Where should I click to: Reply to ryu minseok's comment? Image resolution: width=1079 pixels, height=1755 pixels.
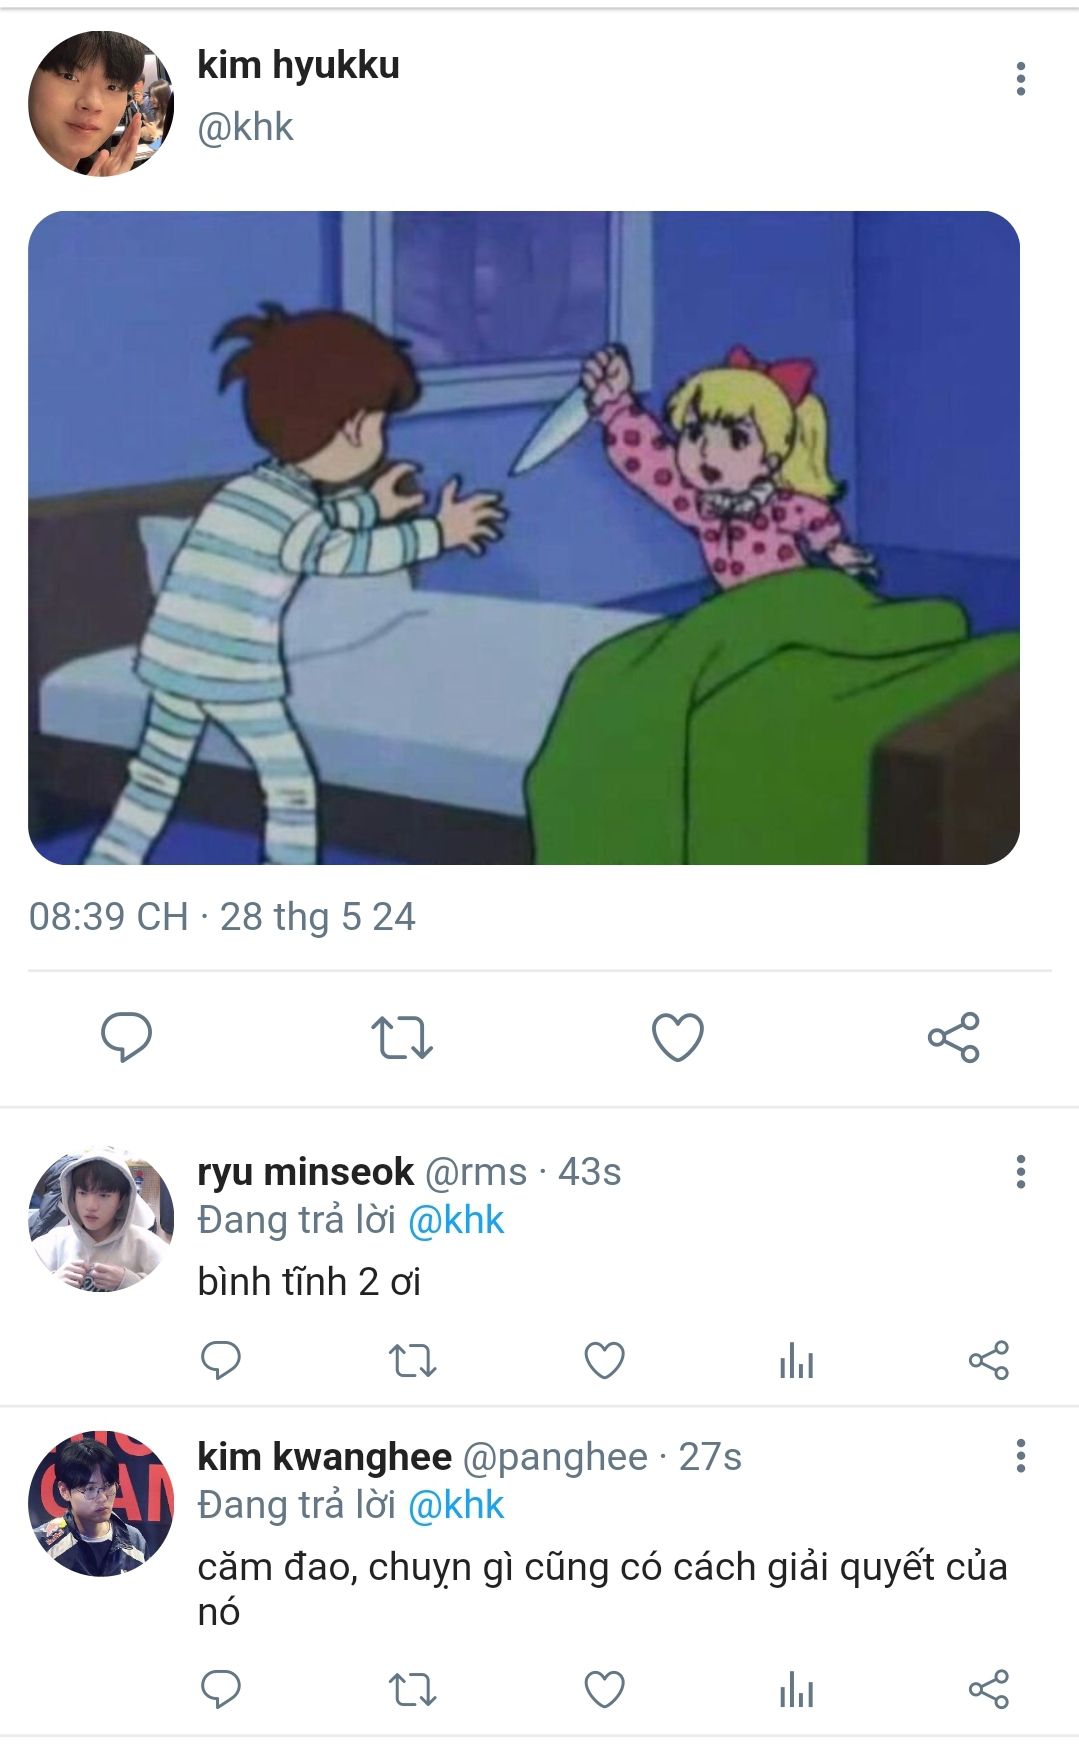click(x=221, y=1361)
